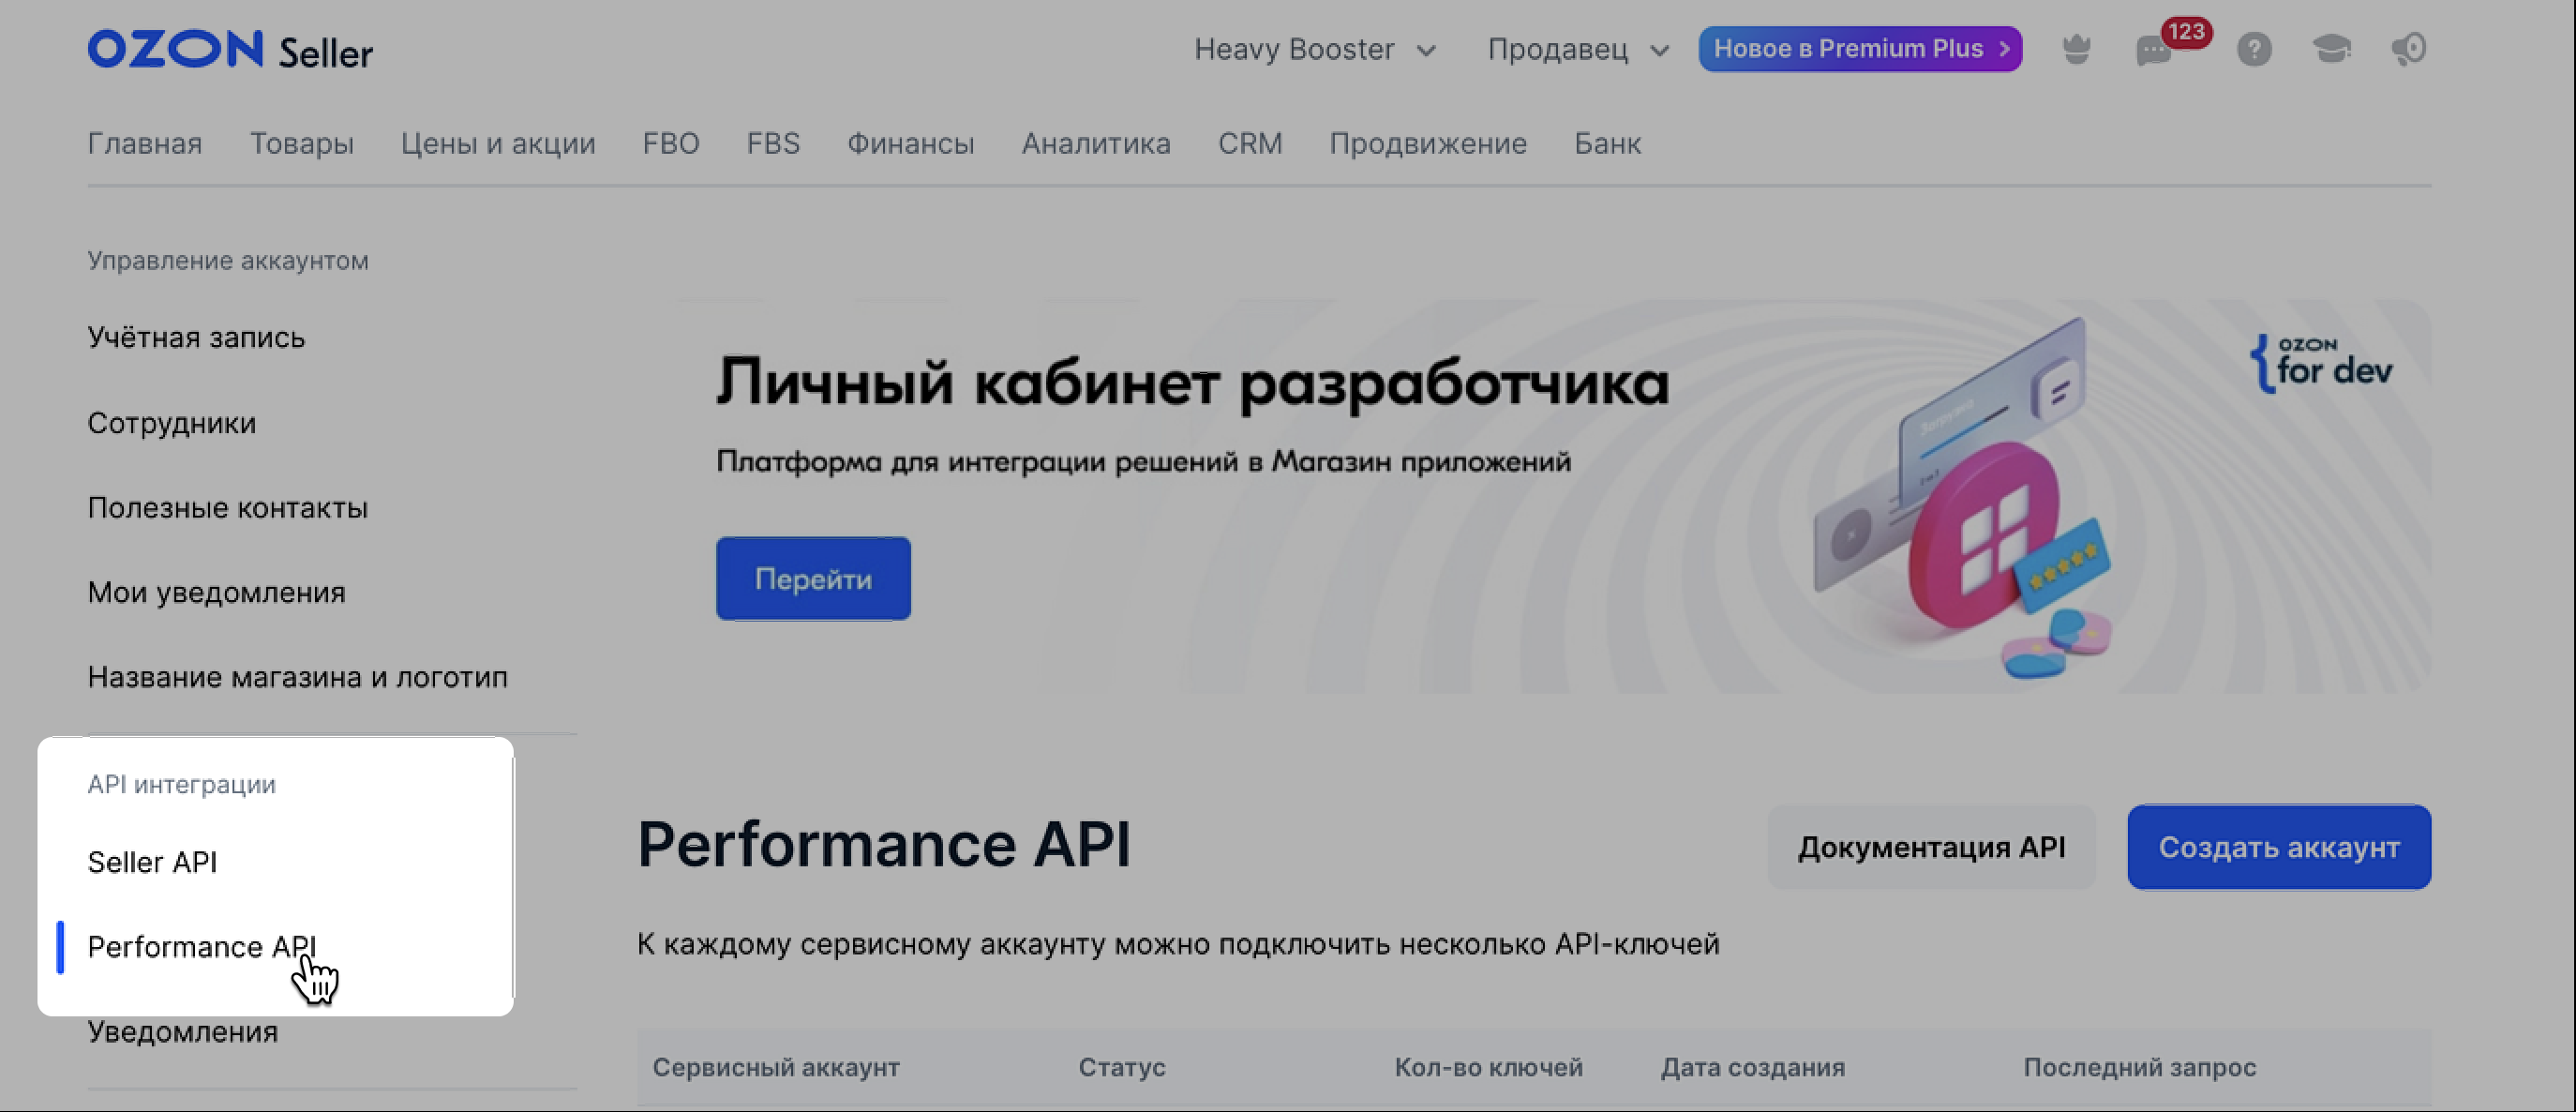Open Название магазина и логотип
Viewport: 2576px width, 1112px height.
pyautogui.click(x=298, y=678)
